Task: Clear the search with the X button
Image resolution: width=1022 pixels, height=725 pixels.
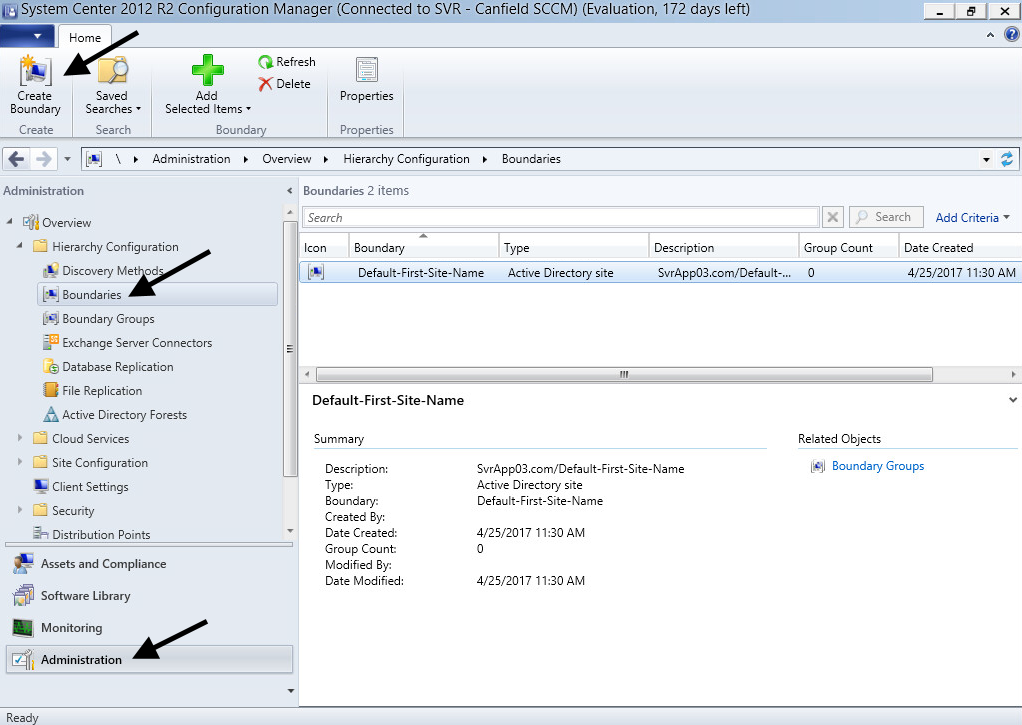Action: (x=832, y=217)
